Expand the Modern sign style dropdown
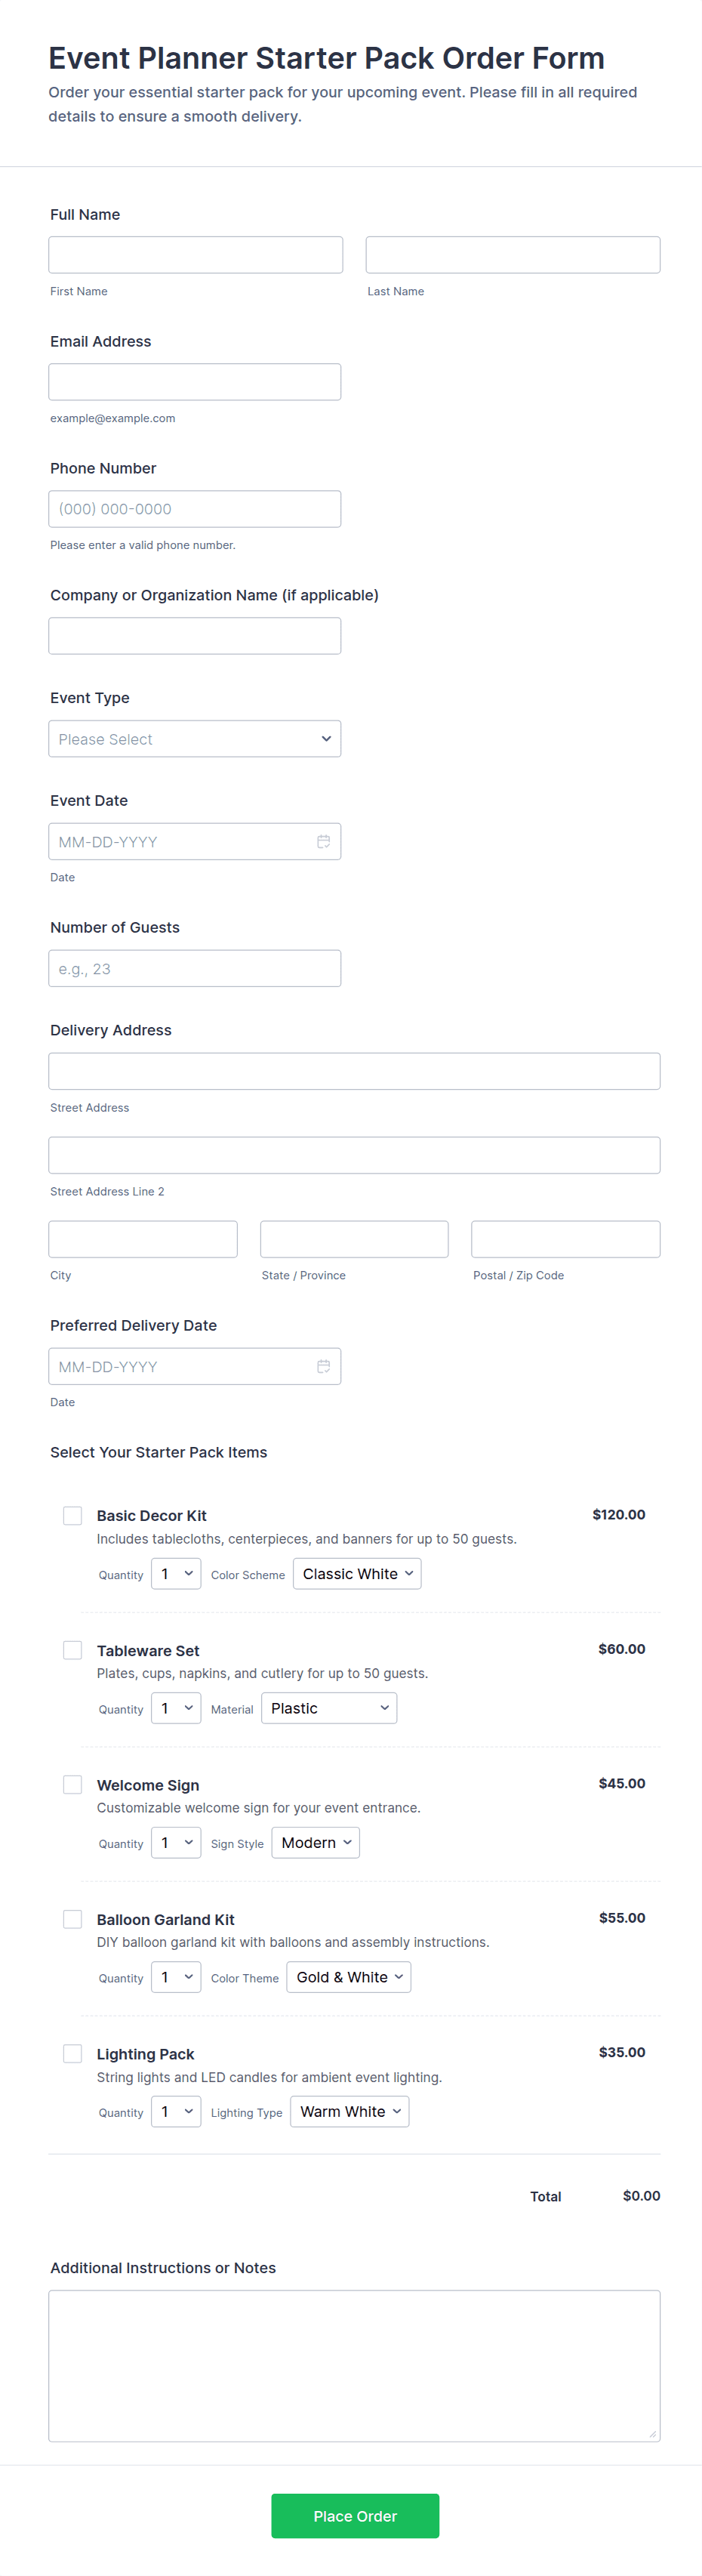702x2576 pixels. 316,1842
